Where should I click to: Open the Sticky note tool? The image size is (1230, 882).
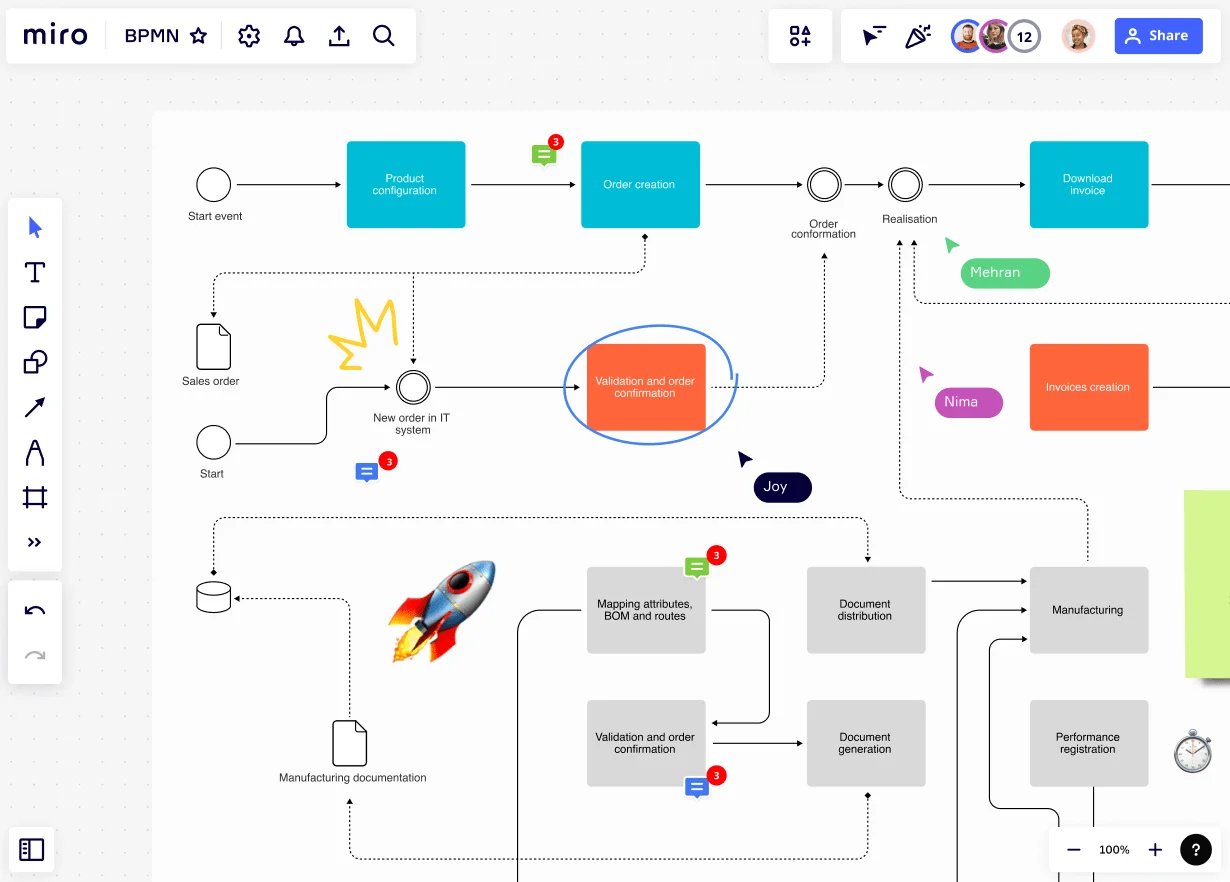click(34, 317)
